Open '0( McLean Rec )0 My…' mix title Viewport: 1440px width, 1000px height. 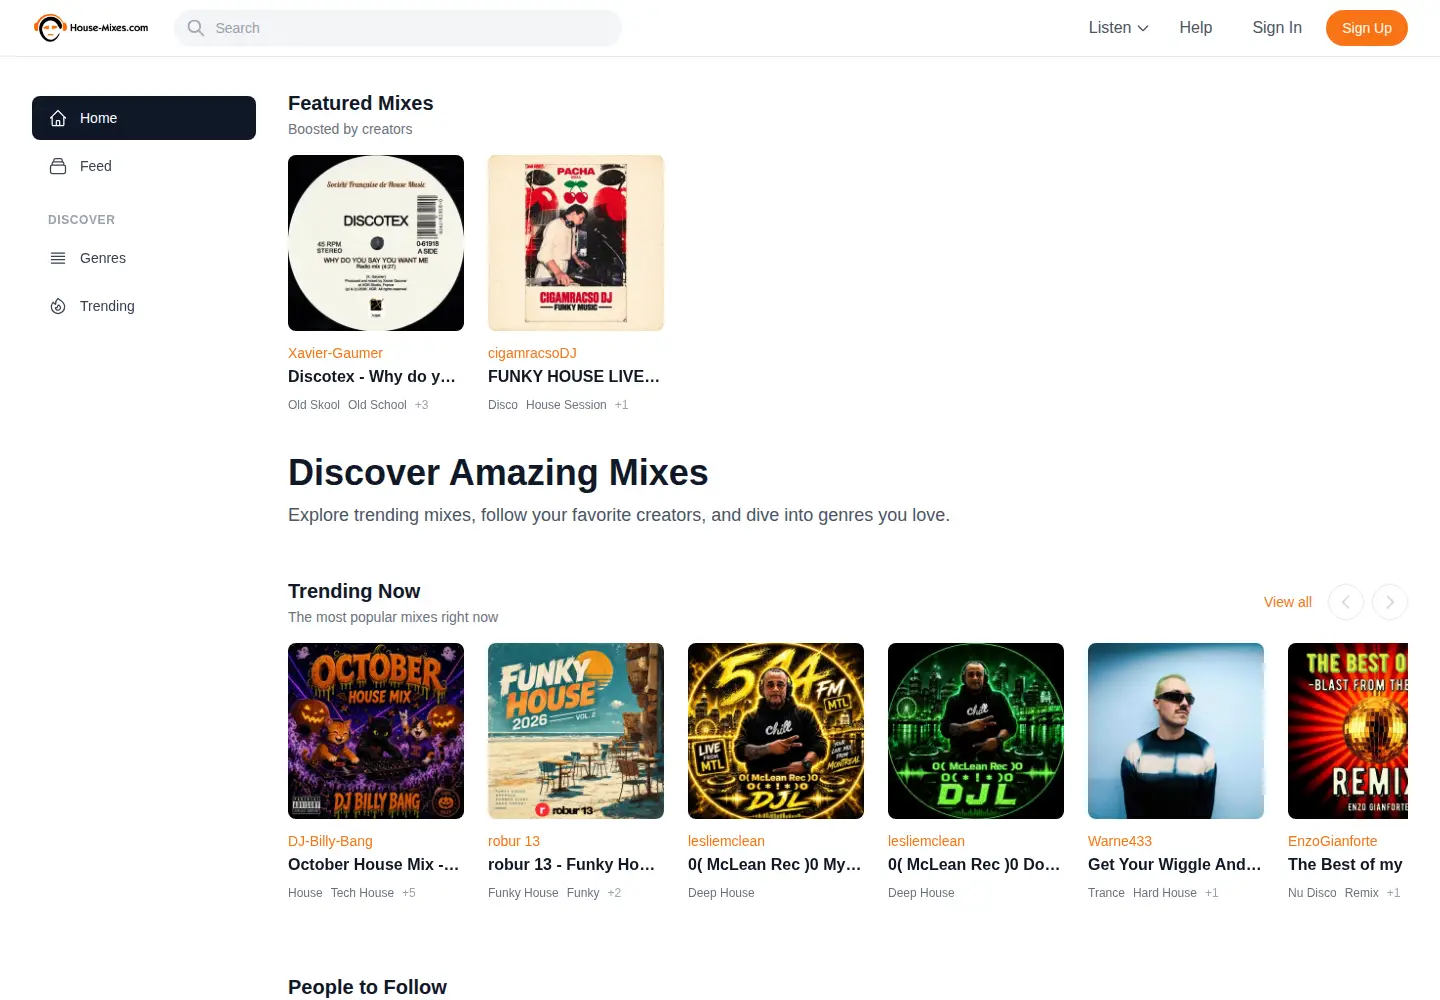tap(775, 864)
